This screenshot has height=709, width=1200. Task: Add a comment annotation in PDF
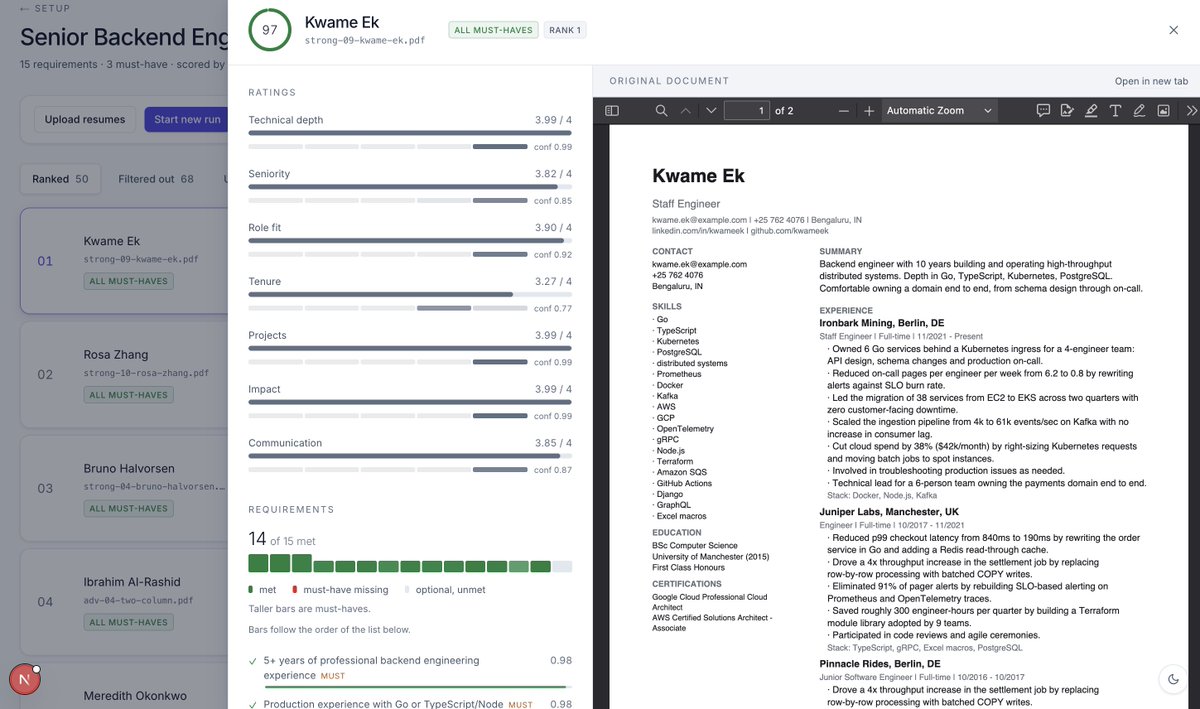[x=1043, y=111]
